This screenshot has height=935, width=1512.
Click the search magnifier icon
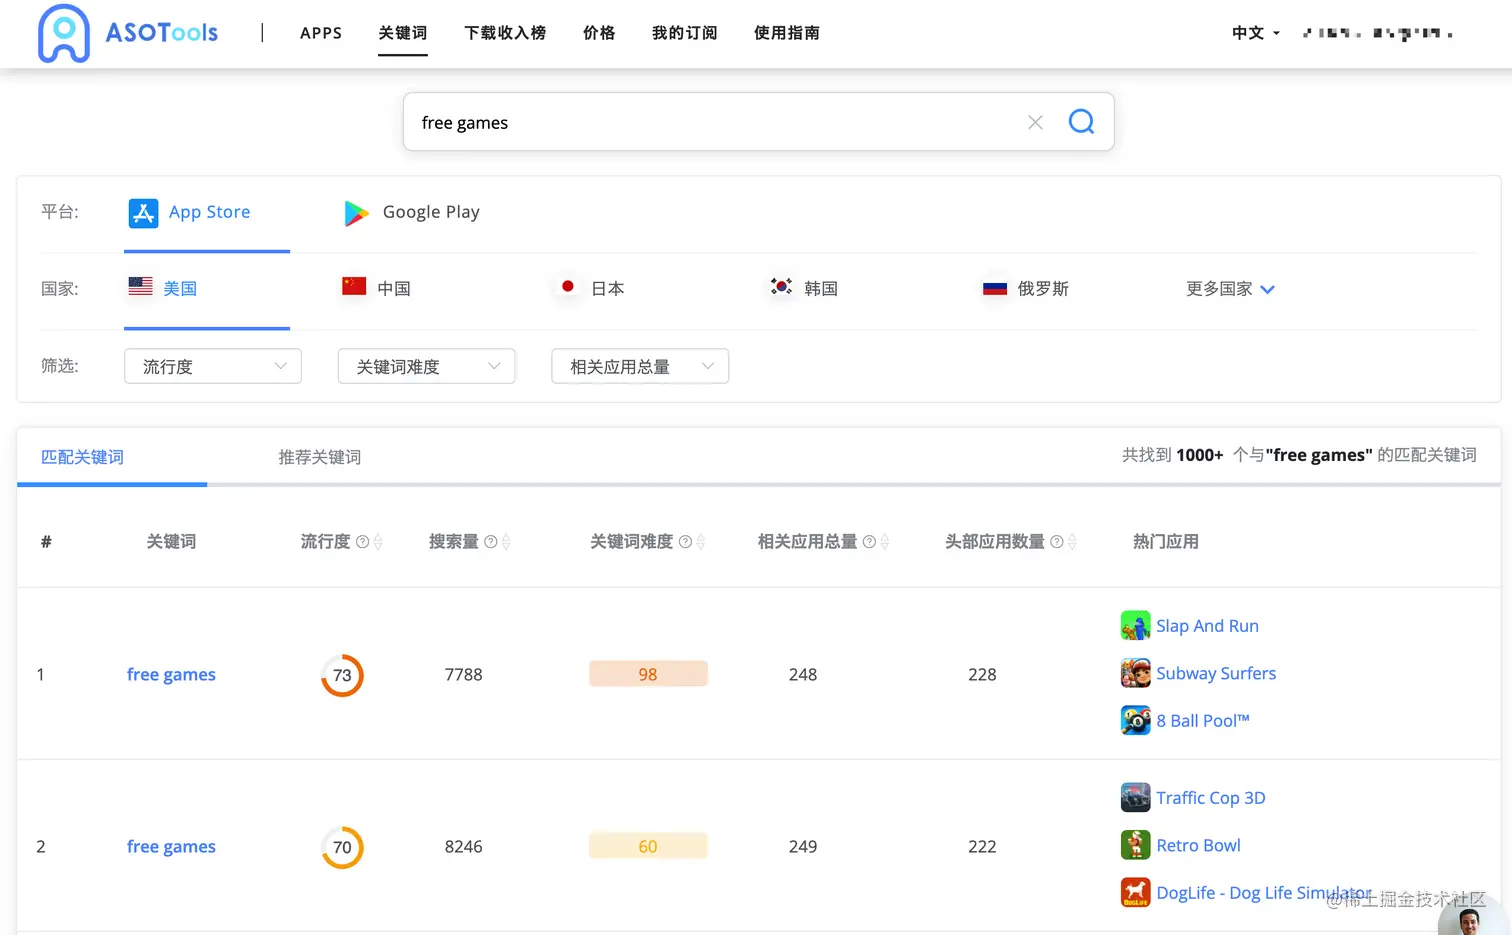pos(1081,121)
